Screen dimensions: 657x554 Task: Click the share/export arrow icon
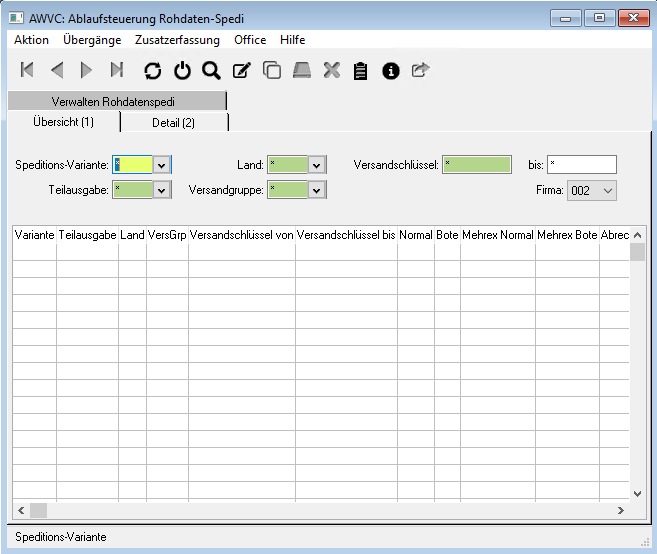(x=420, y=70)
